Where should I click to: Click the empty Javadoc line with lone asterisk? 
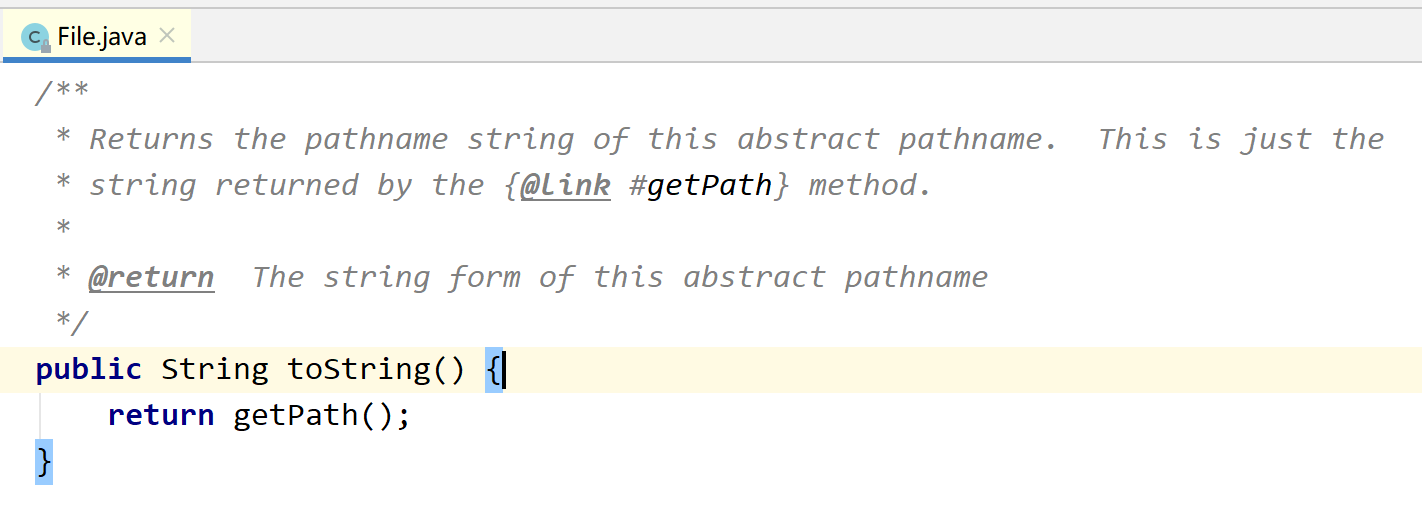click(x=63, y=231)
